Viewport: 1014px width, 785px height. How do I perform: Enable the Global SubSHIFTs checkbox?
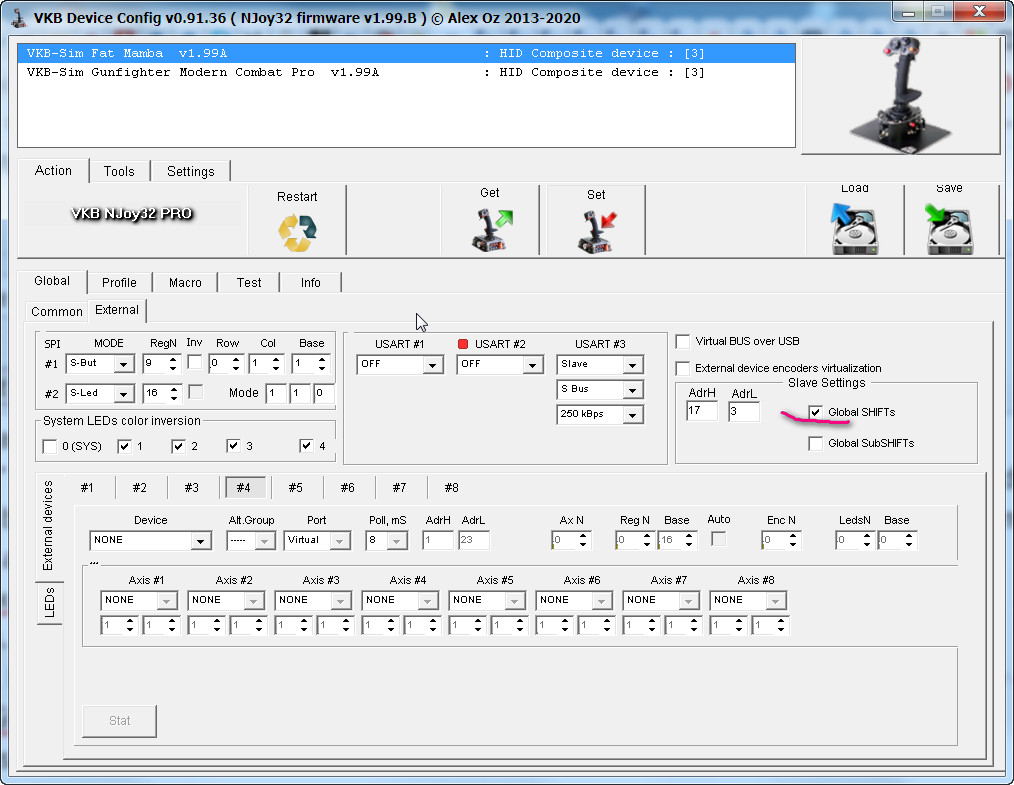click(816, 443)
